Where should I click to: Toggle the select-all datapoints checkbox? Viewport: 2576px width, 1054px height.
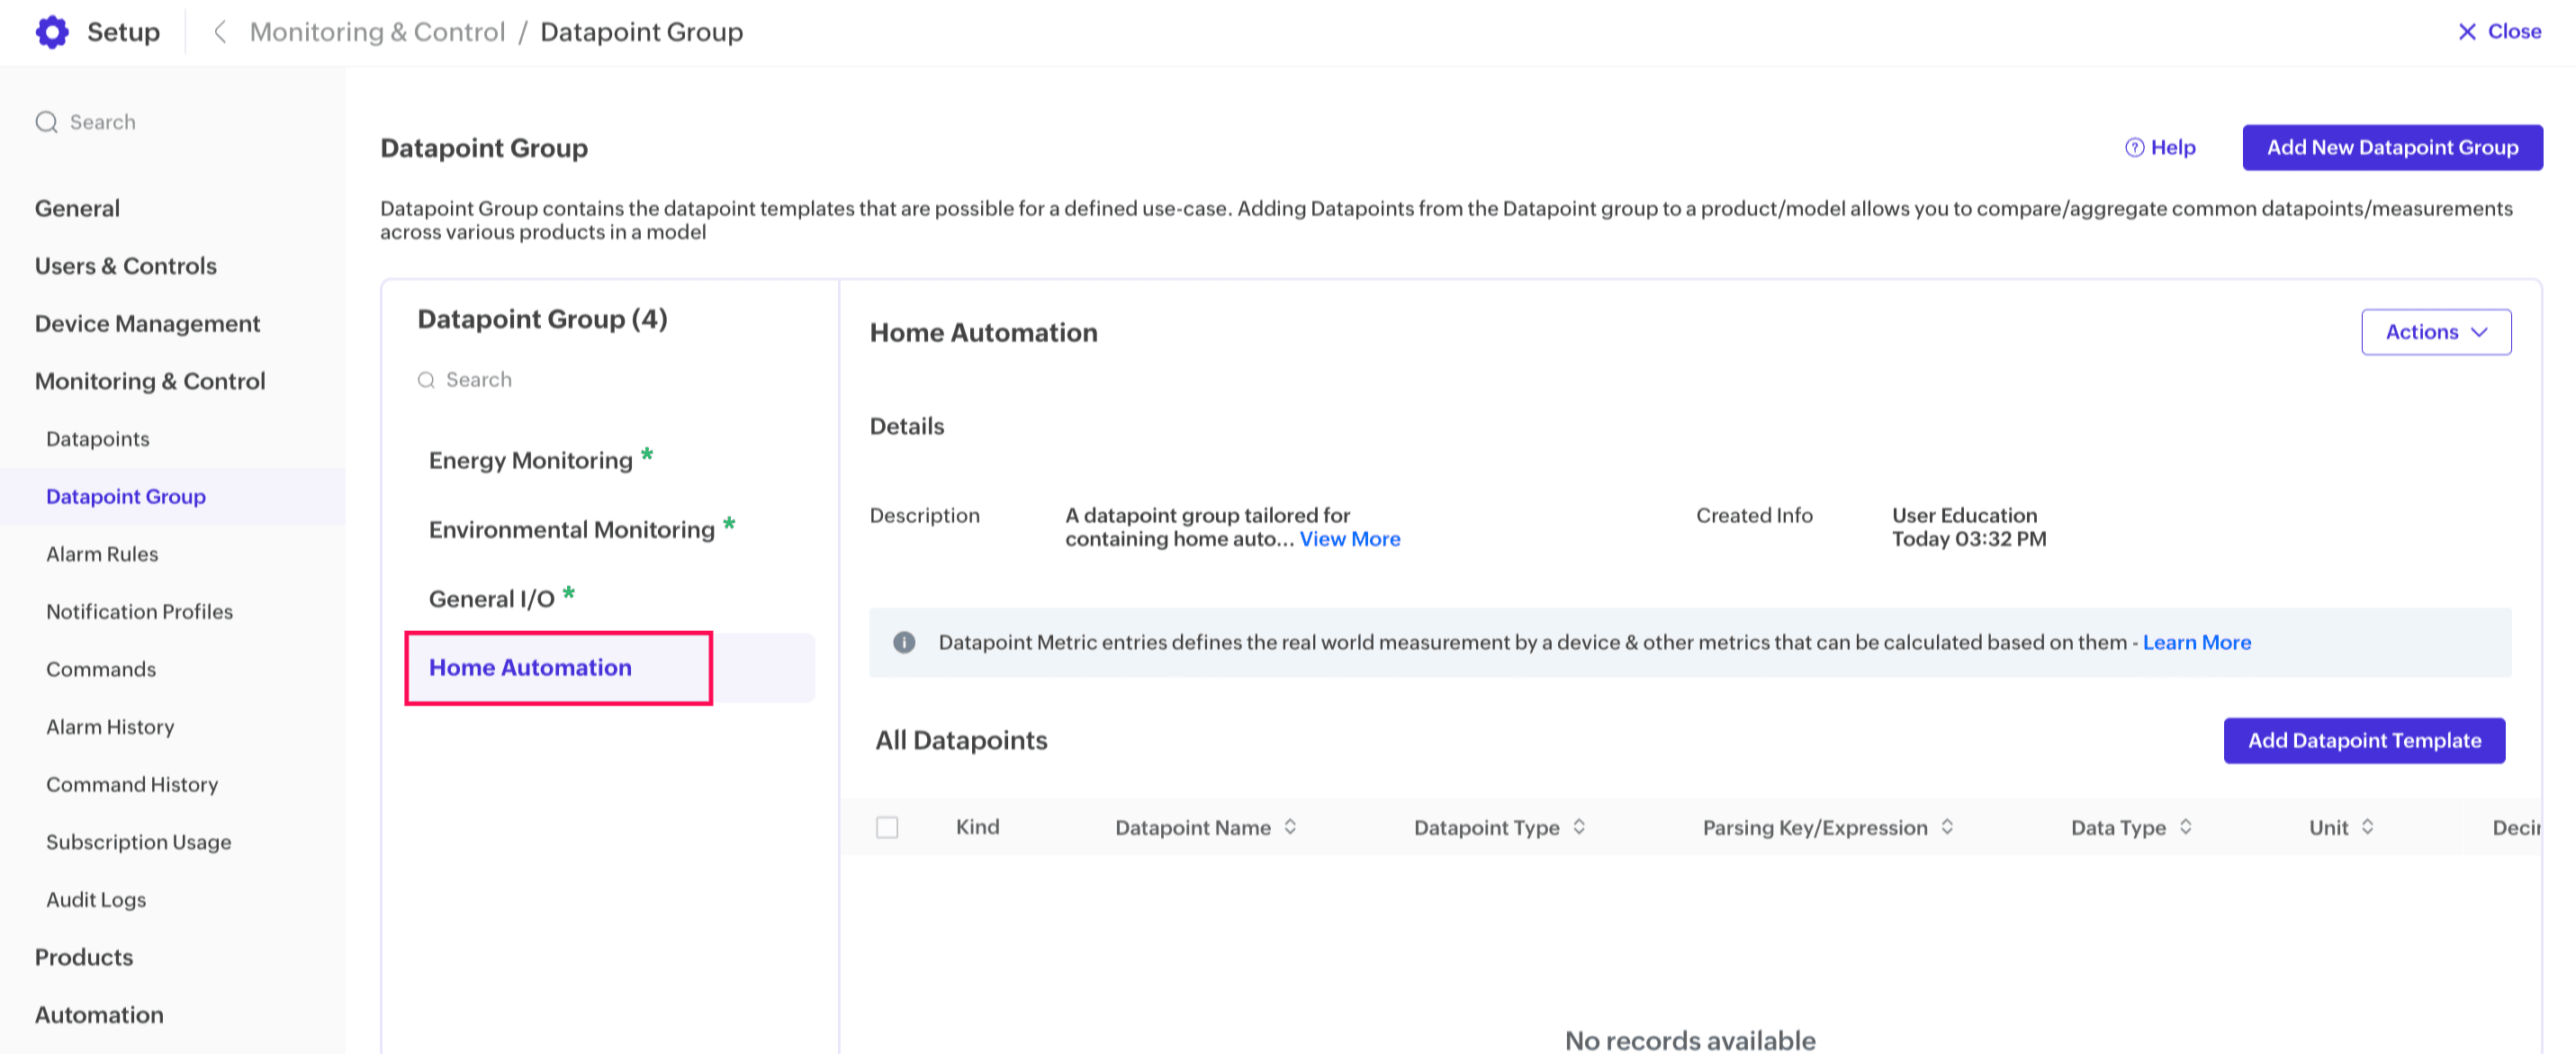coord(887,827)
